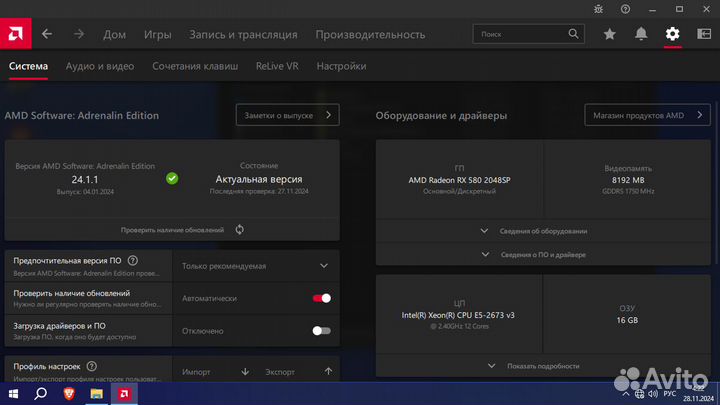
Task: Click the 16 GB RAM value
Action: pos(627,320)
